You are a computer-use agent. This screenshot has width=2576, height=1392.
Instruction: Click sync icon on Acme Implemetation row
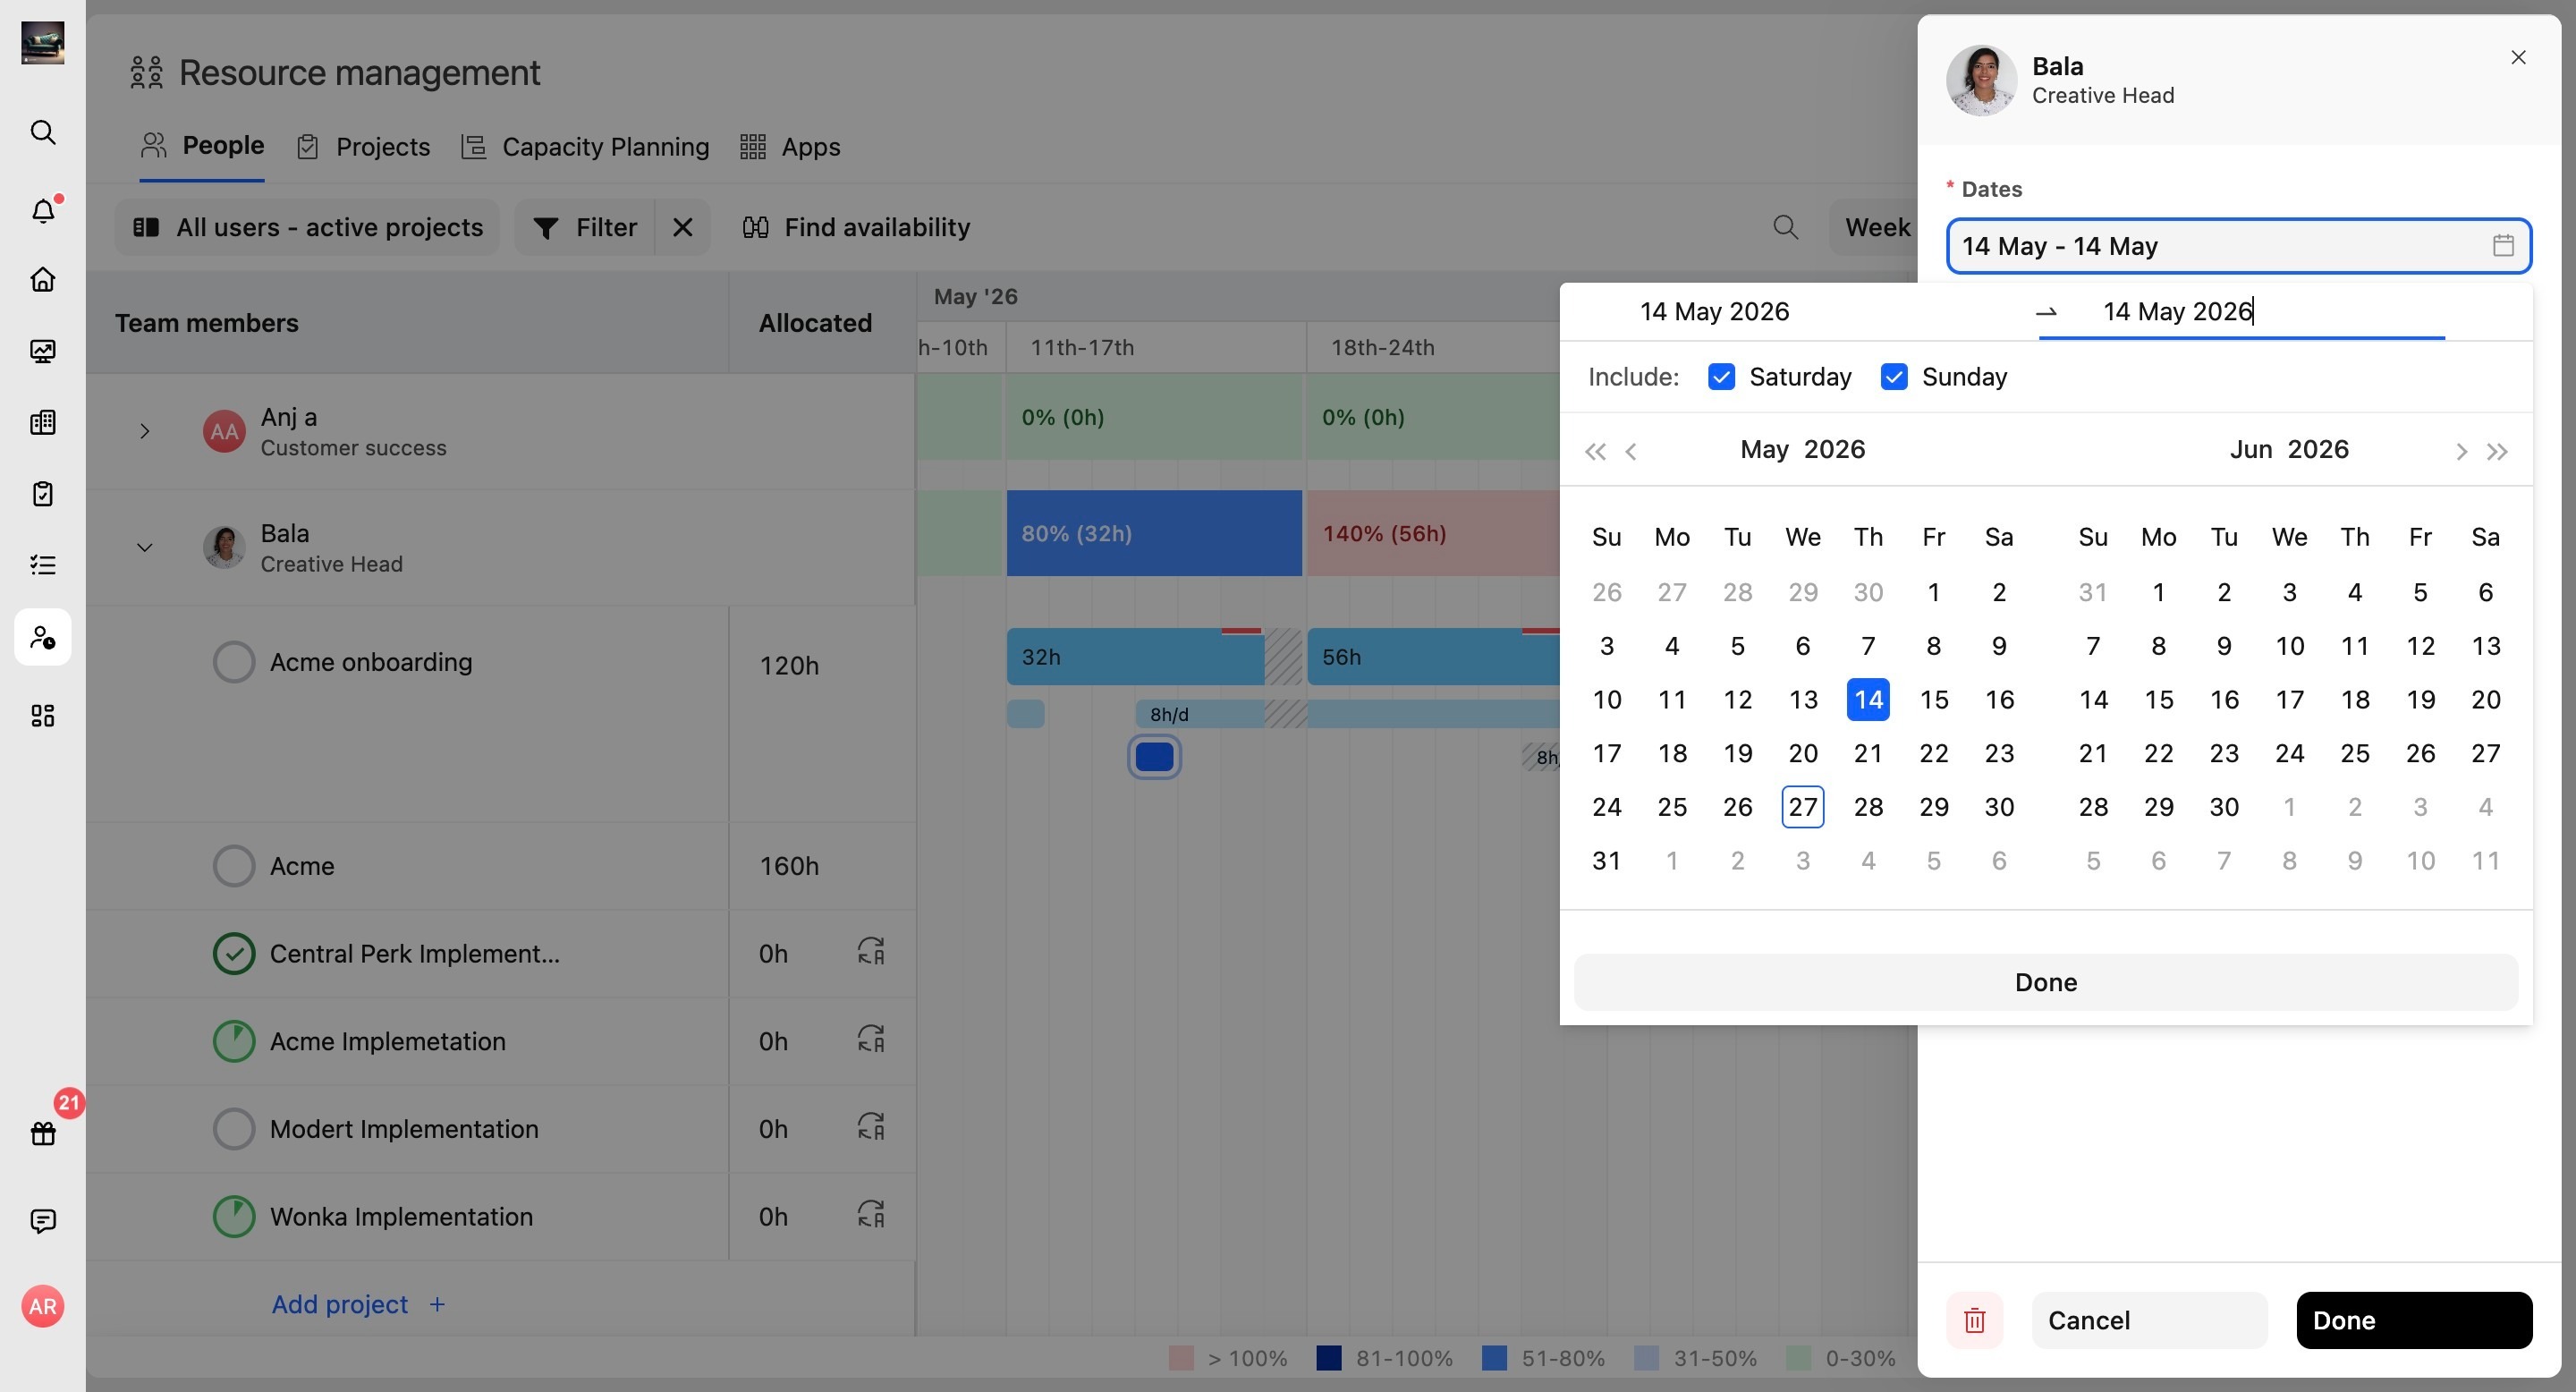(871, 1039)
